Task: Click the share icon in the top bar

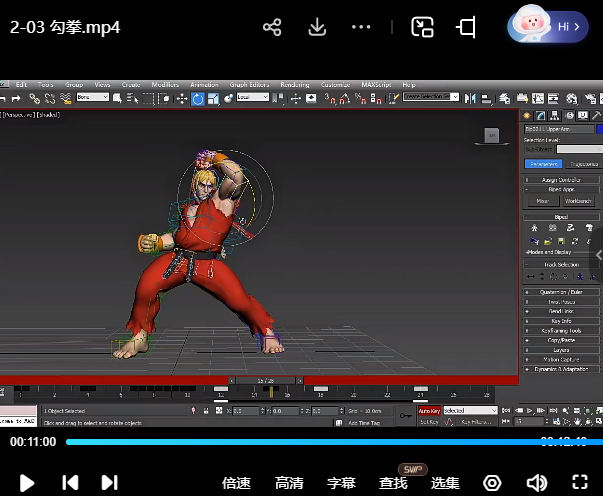Action: [272, 27]
